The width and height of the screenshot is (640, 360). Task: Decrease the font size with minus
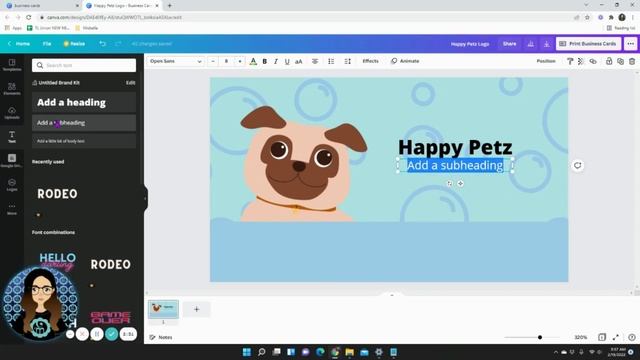pos(213,61)
